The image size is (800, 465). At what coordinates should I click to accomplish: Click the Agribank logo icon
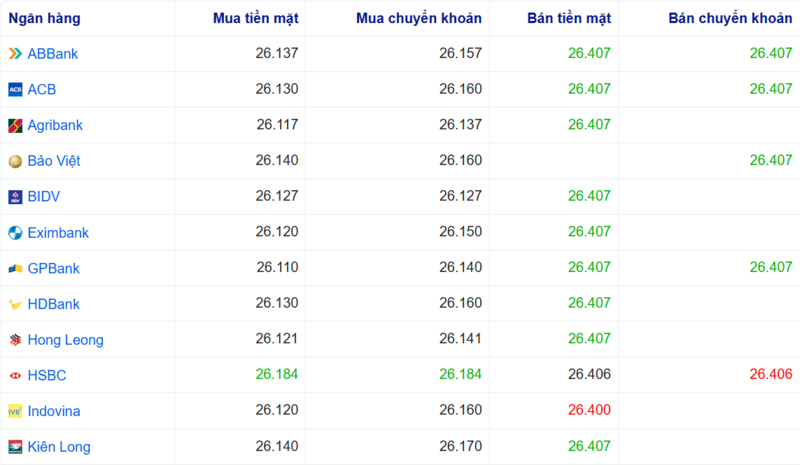(x=15, y=125)
